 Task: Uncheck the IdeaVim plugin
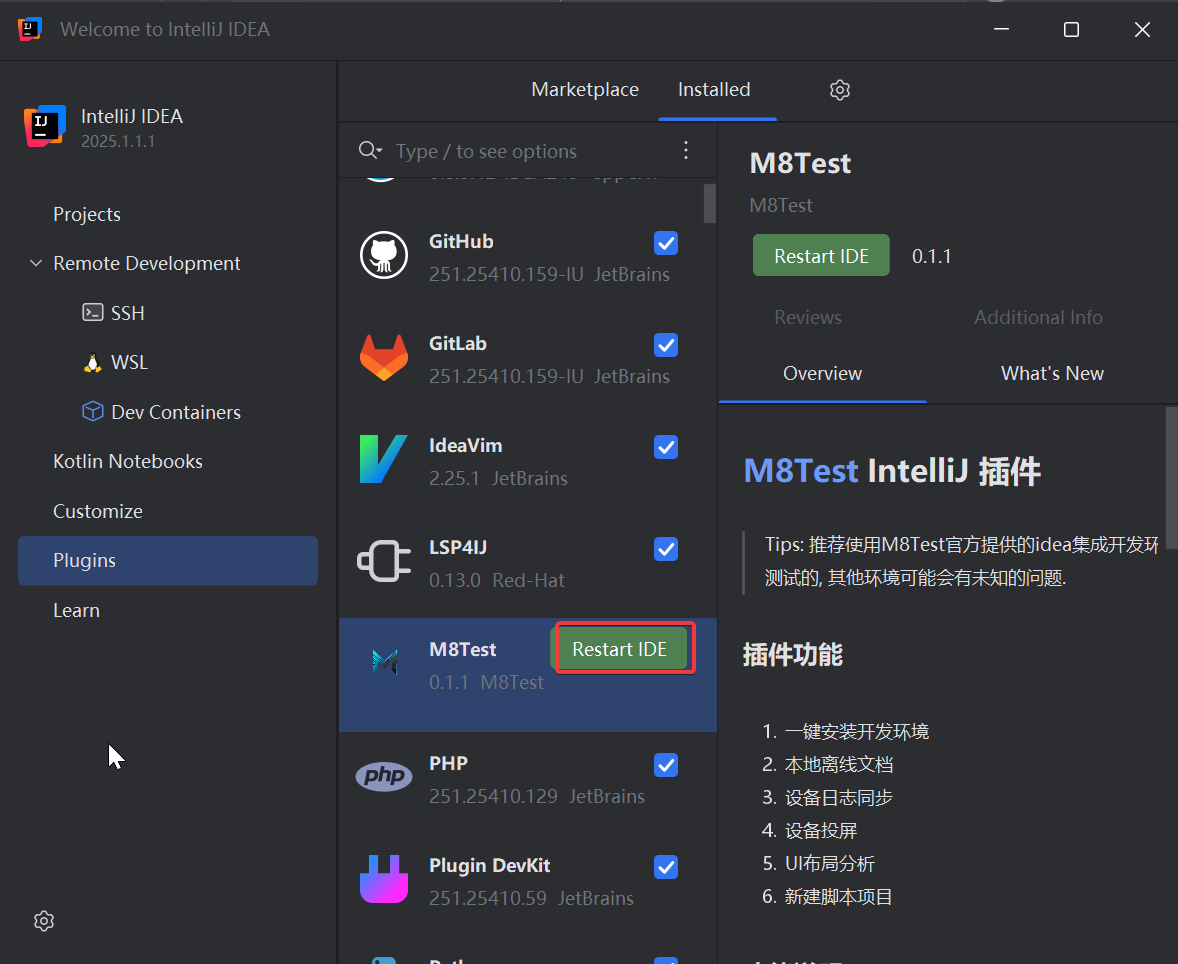[x=665, y=447]
